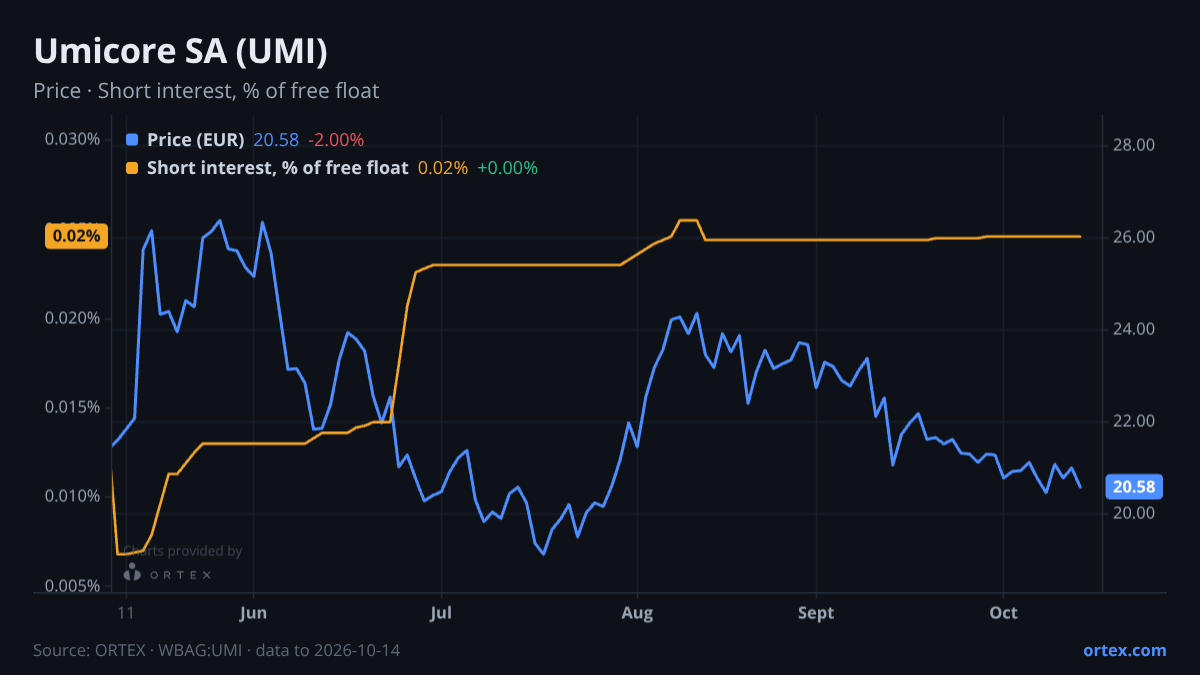Click the price value 20.58 in legend
This screenshot has height=675, width=1200.
277,140
